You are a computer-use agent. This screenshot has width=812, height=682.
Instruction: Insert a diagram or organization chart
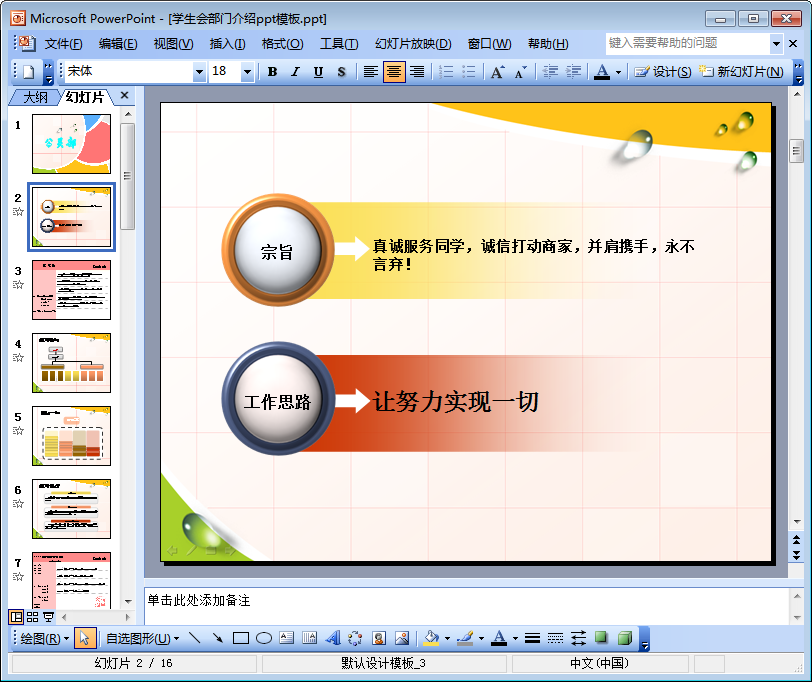point(355,638)
